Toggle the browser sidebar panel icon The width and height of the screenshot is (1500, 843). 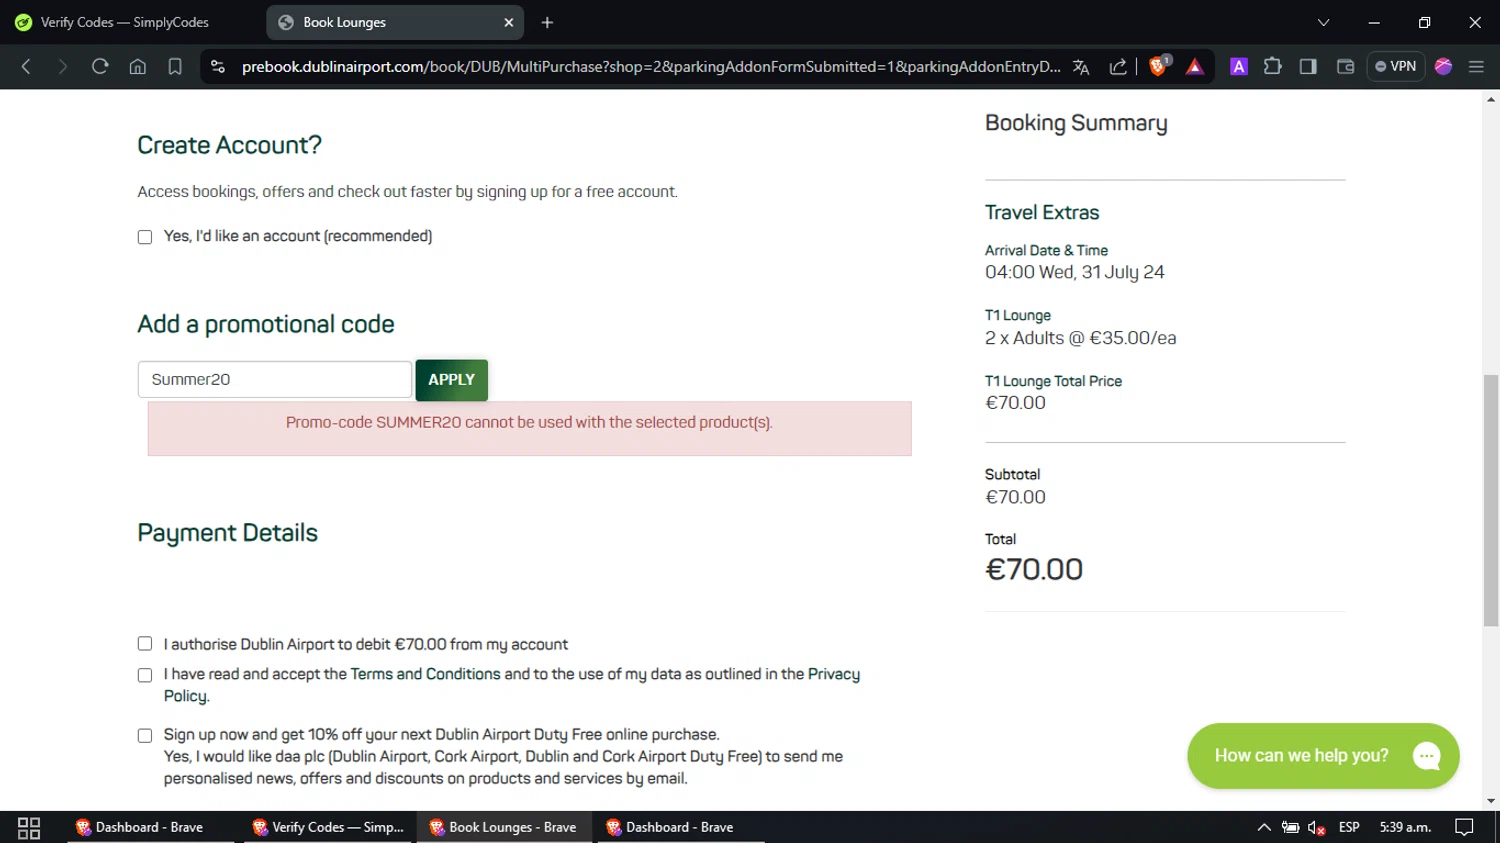click(x=1308, y=67)
